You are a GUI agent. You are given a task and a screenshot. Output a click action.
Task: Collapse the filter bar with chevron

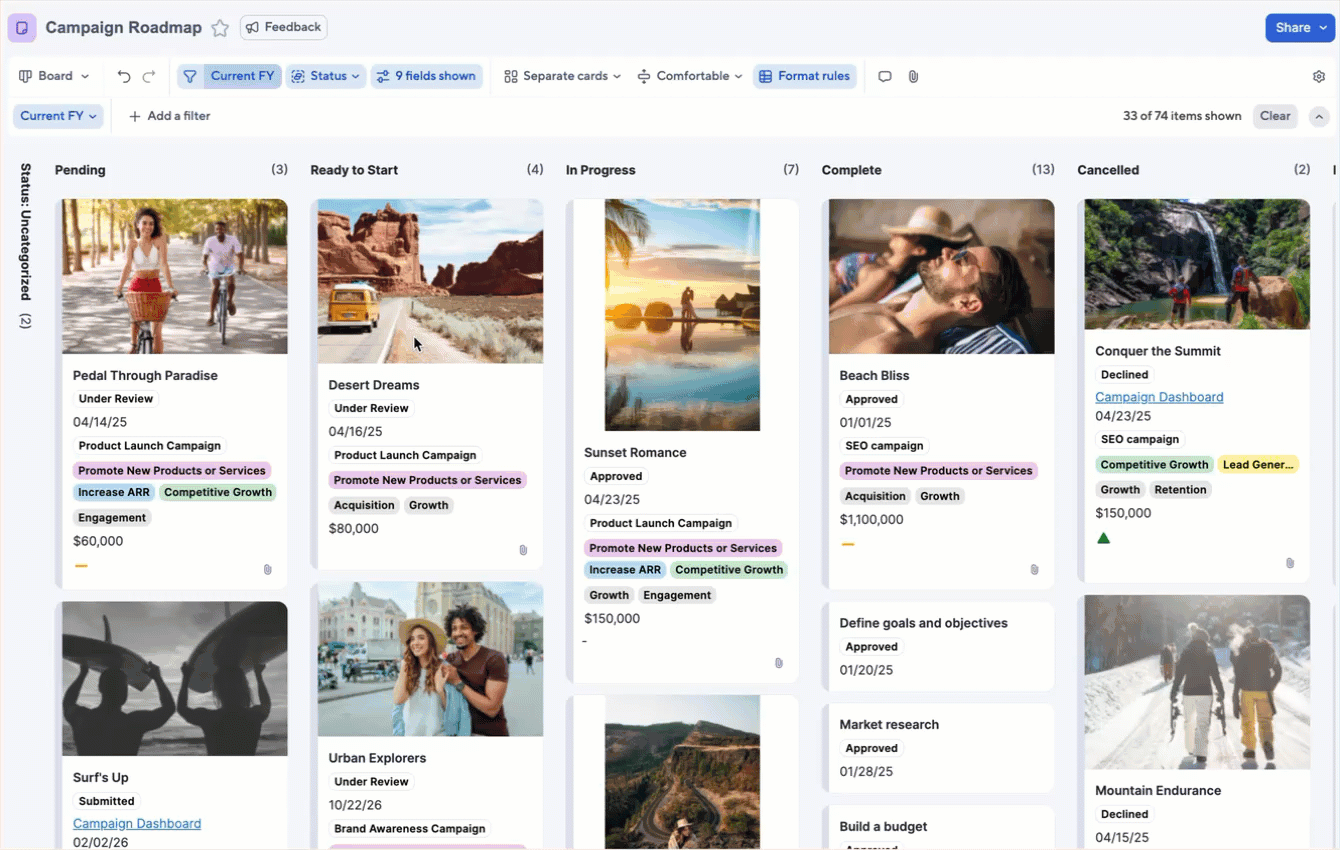point(1319,116)
